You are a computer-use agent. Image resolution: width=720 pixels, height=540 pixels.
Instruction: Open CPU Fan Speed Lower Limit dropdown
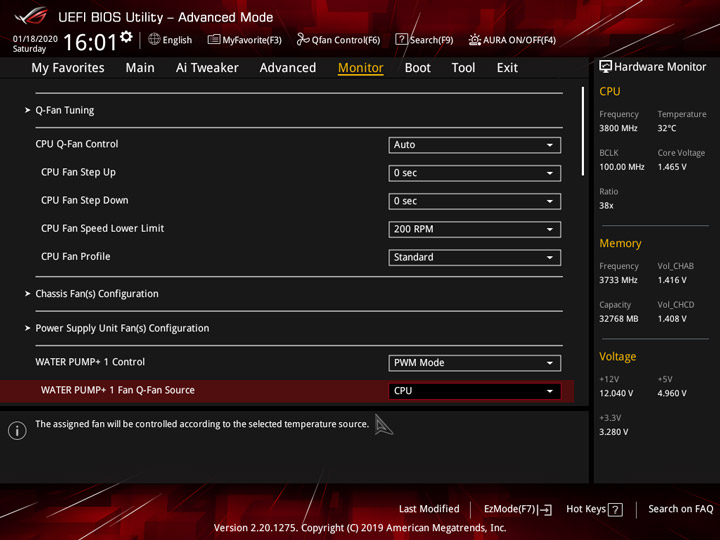[x=474, y=229]
